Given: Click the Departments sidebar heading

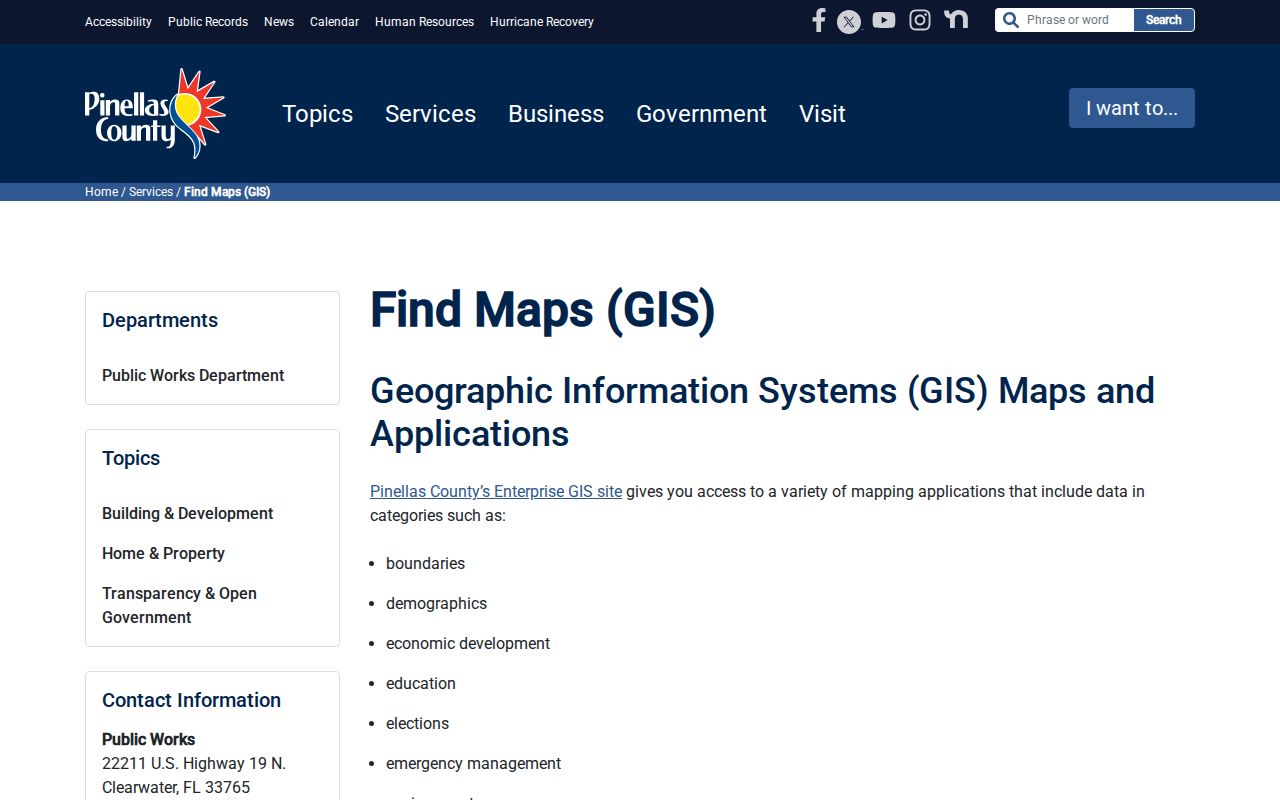Looking at the screenshot, I should tap(160, 320).
